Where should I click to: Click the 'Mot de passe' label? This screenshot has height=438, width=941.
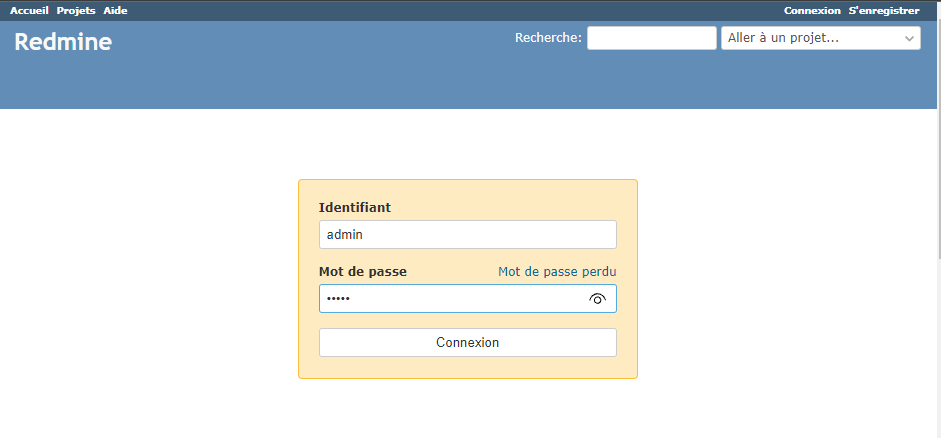point(362,272)
